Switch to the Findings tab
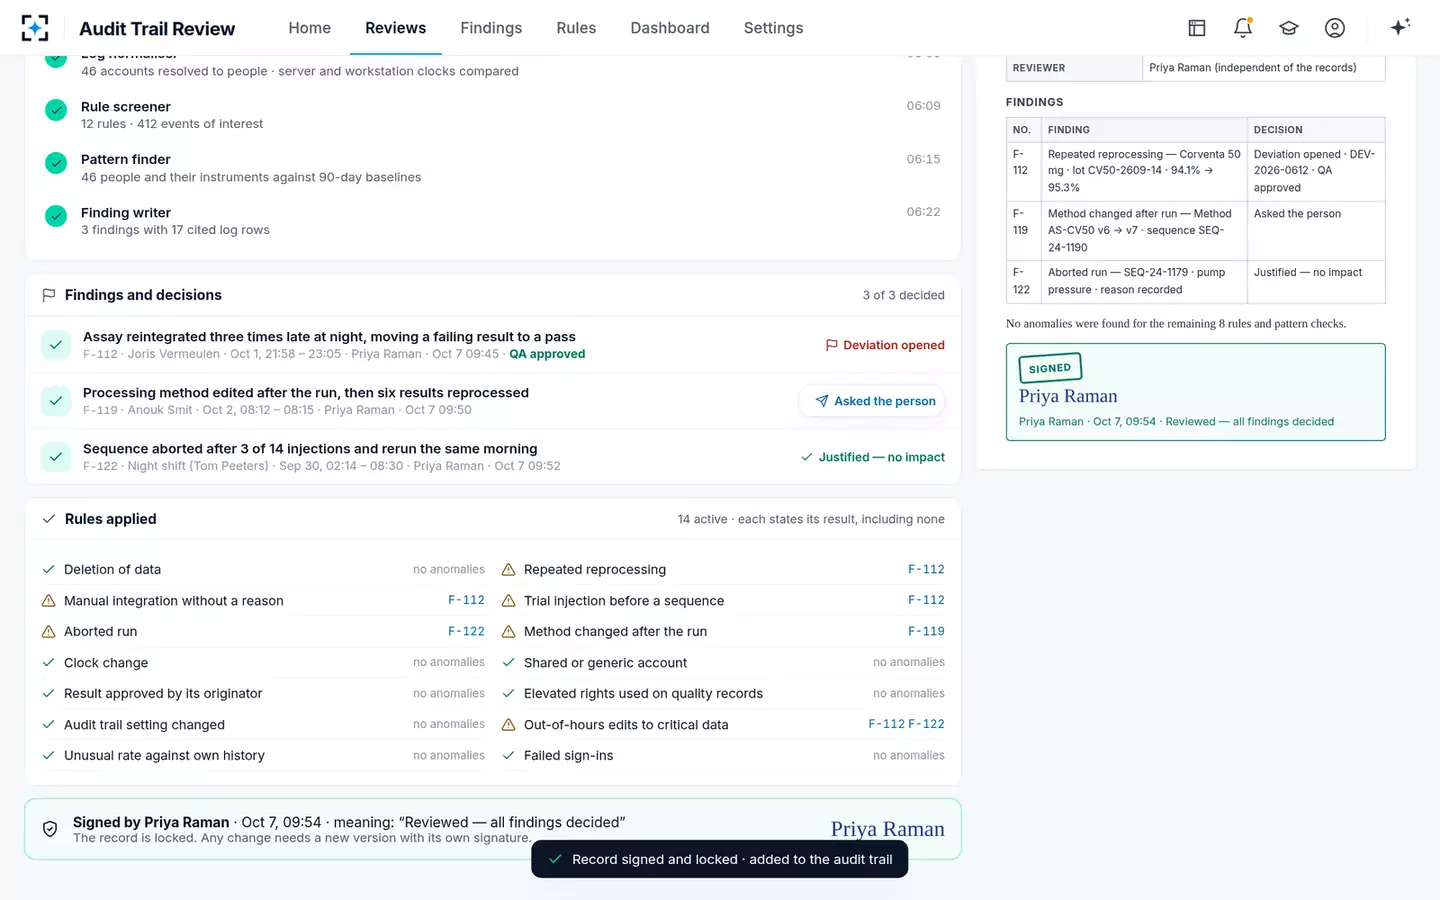The height and width of the screenshot is (900, 1440). tap(491, 28)
